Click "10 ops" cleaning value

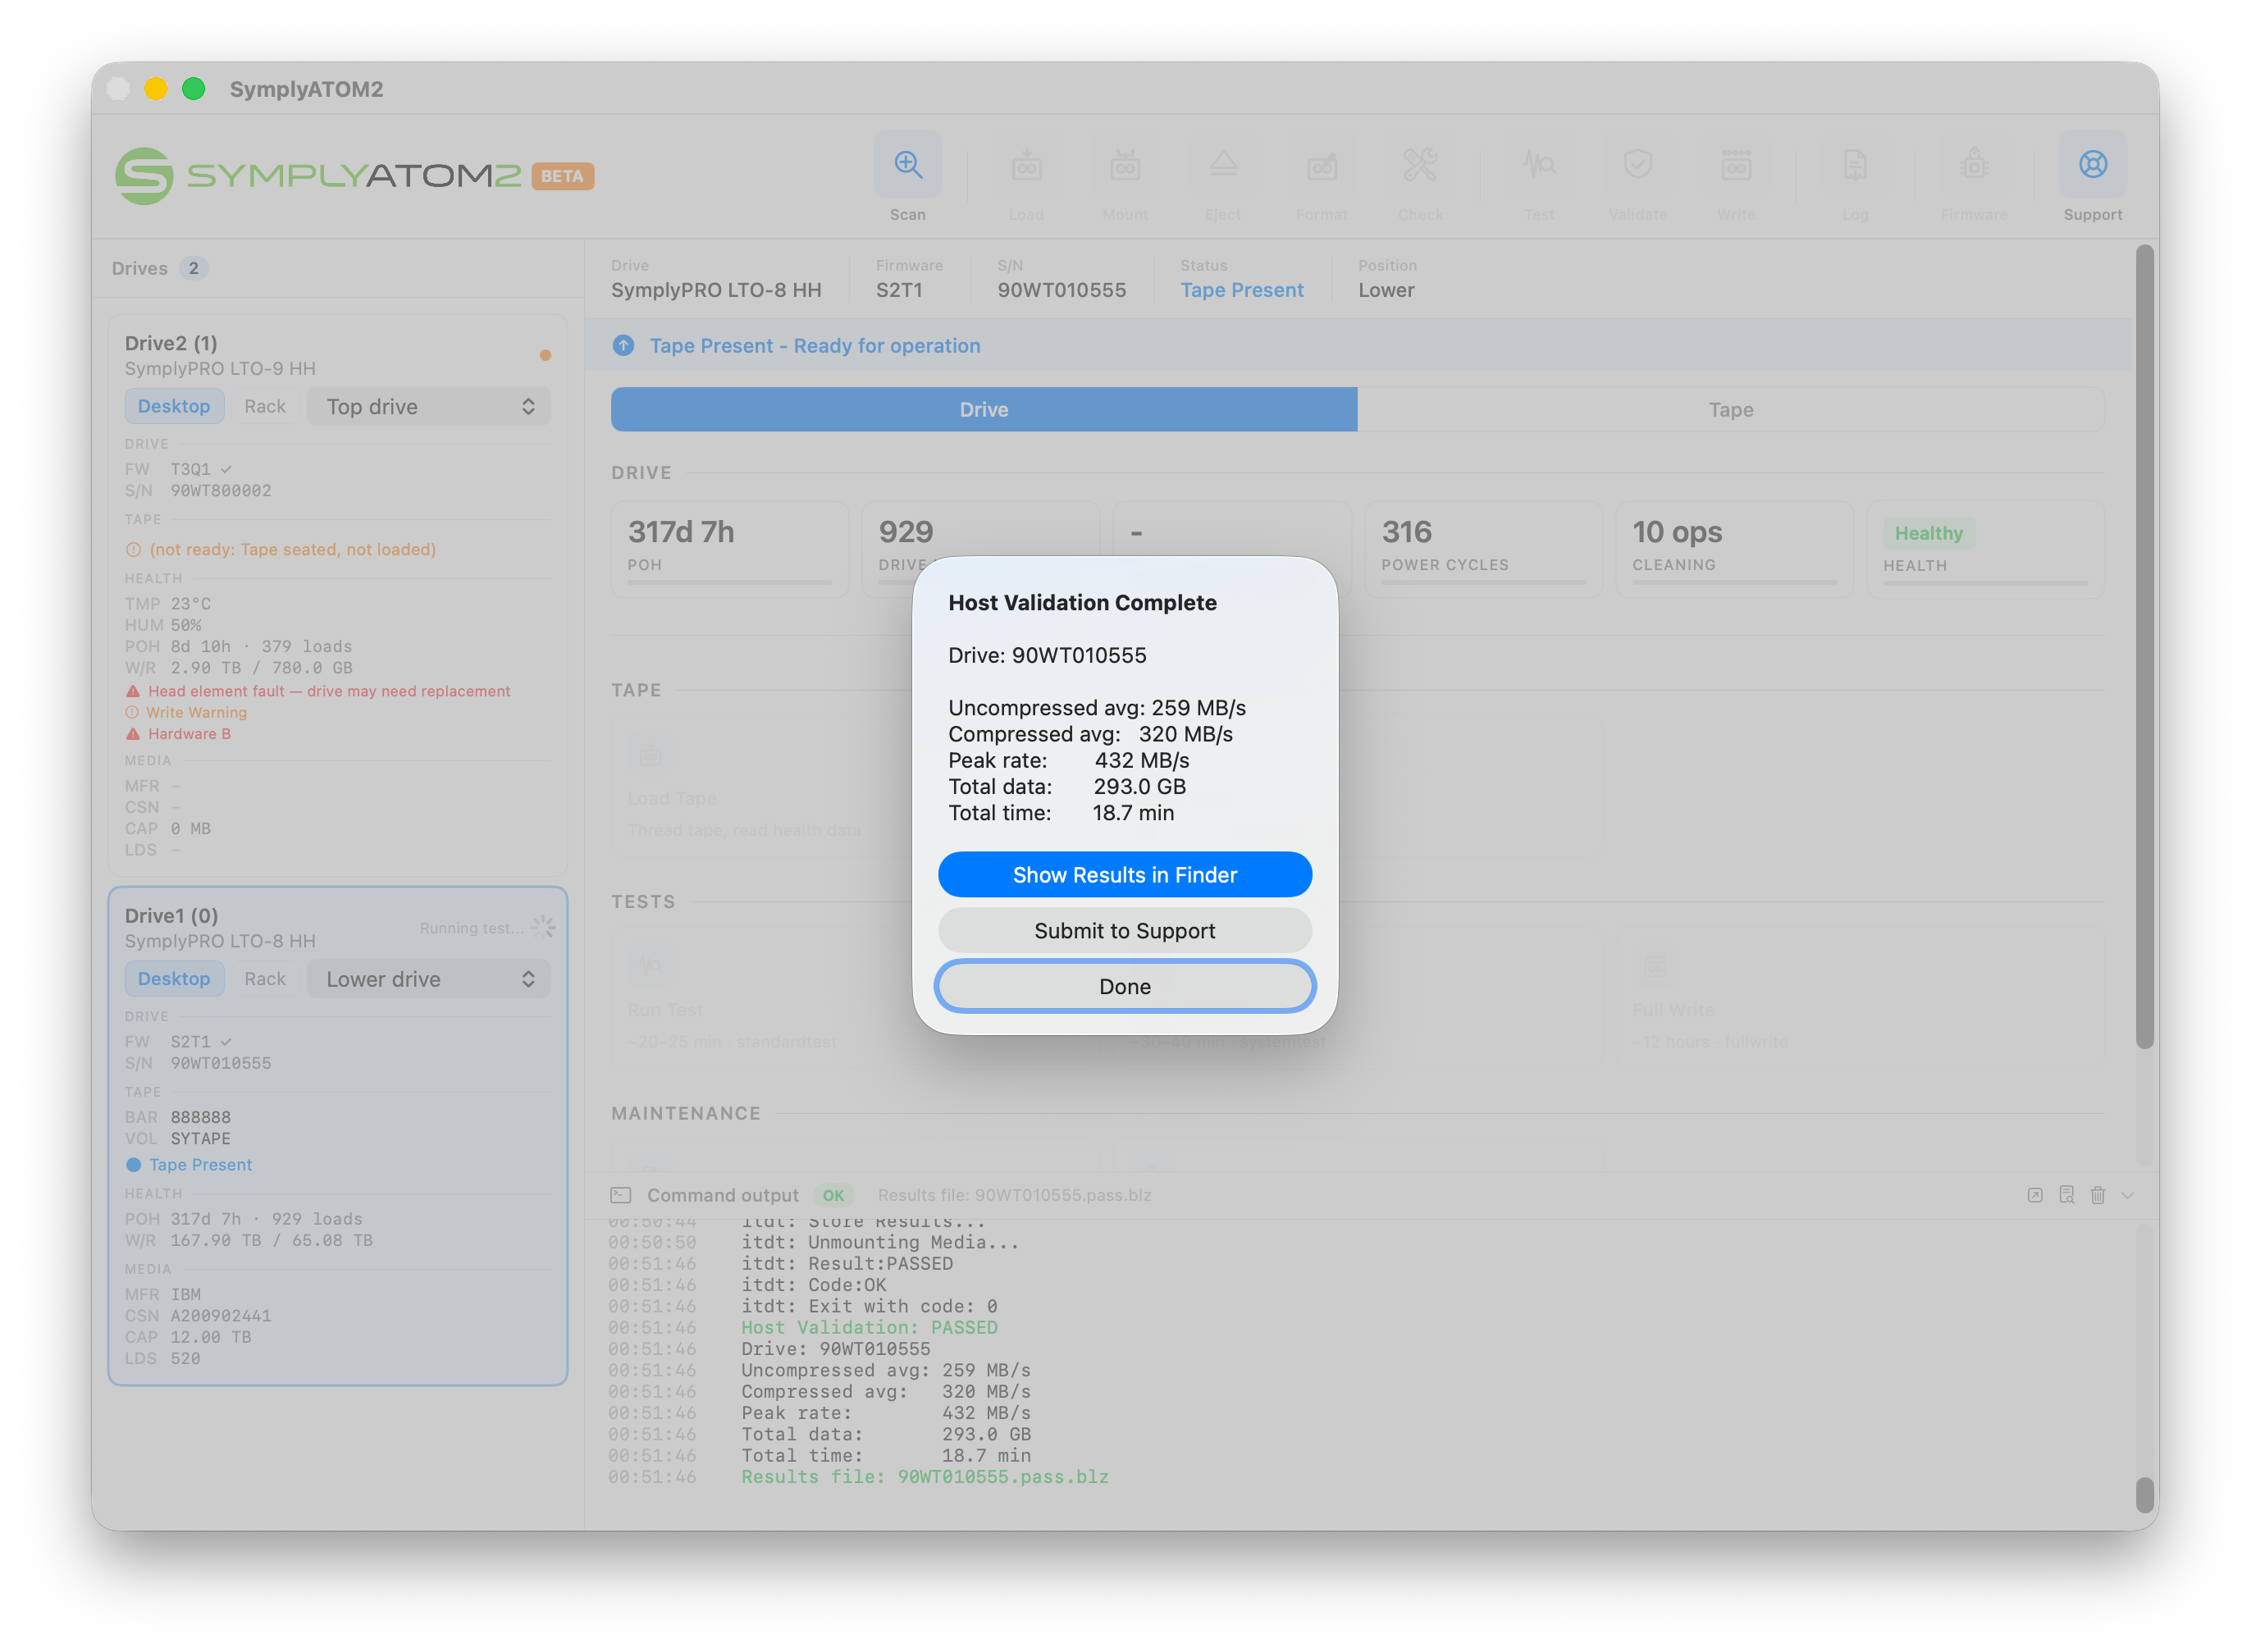pos(1677,531)
